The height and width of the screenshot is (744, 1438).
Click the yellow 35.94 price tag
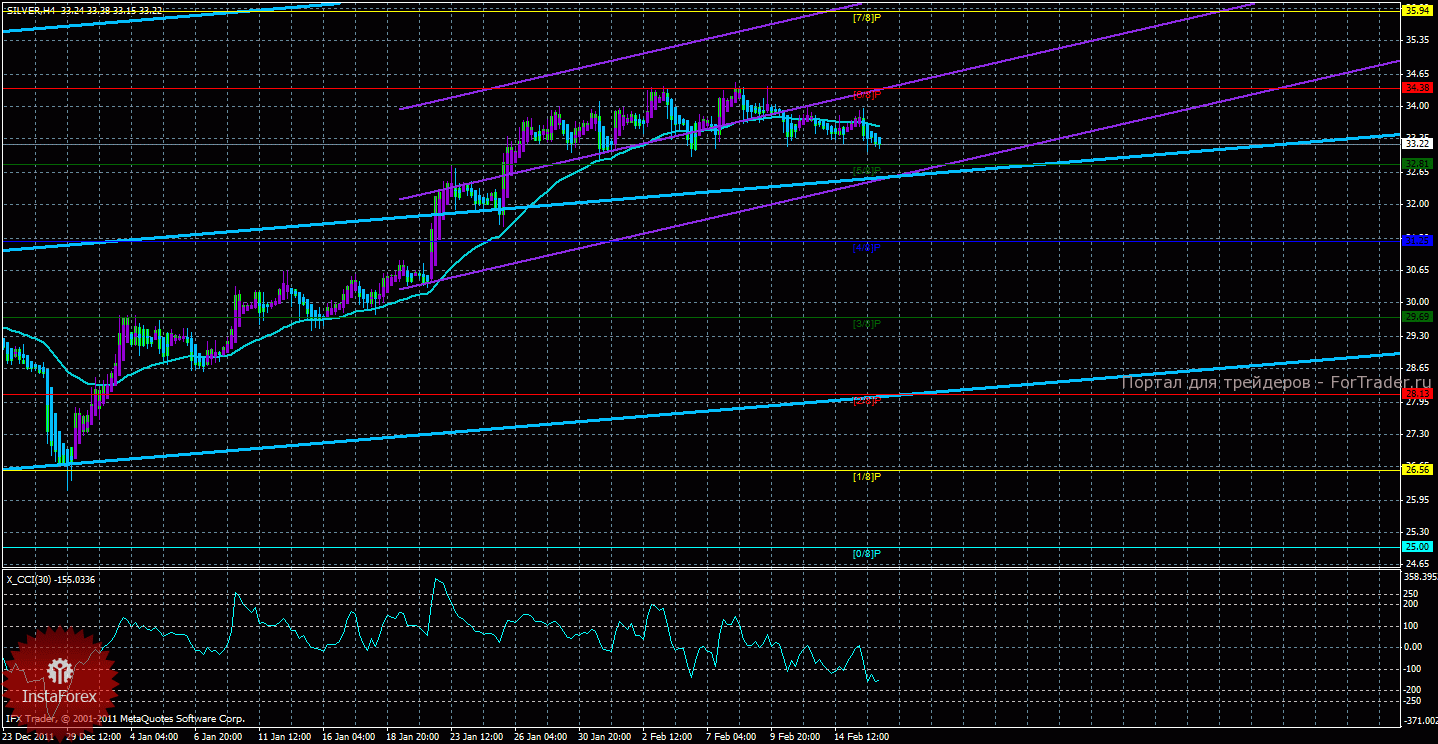(x=1415, y=10)
